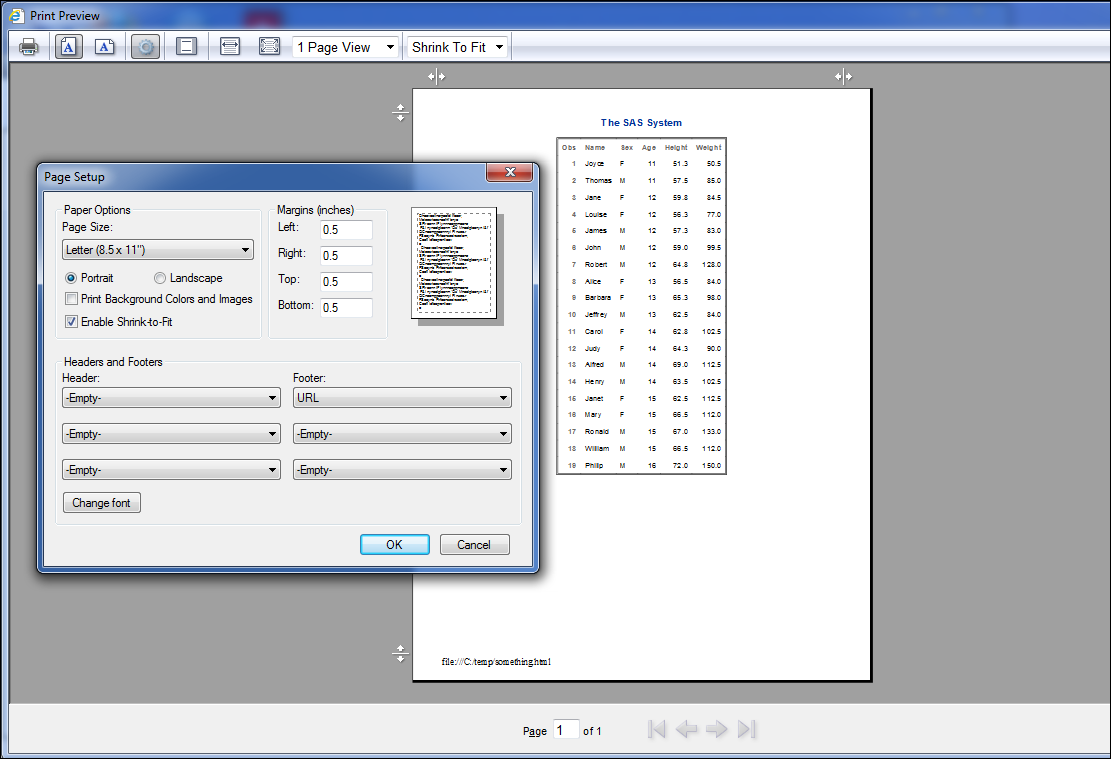Screen dimensions: 1111x759
Task: Toggle headers and footers visibility icon
Action: [x=186, y=46]
